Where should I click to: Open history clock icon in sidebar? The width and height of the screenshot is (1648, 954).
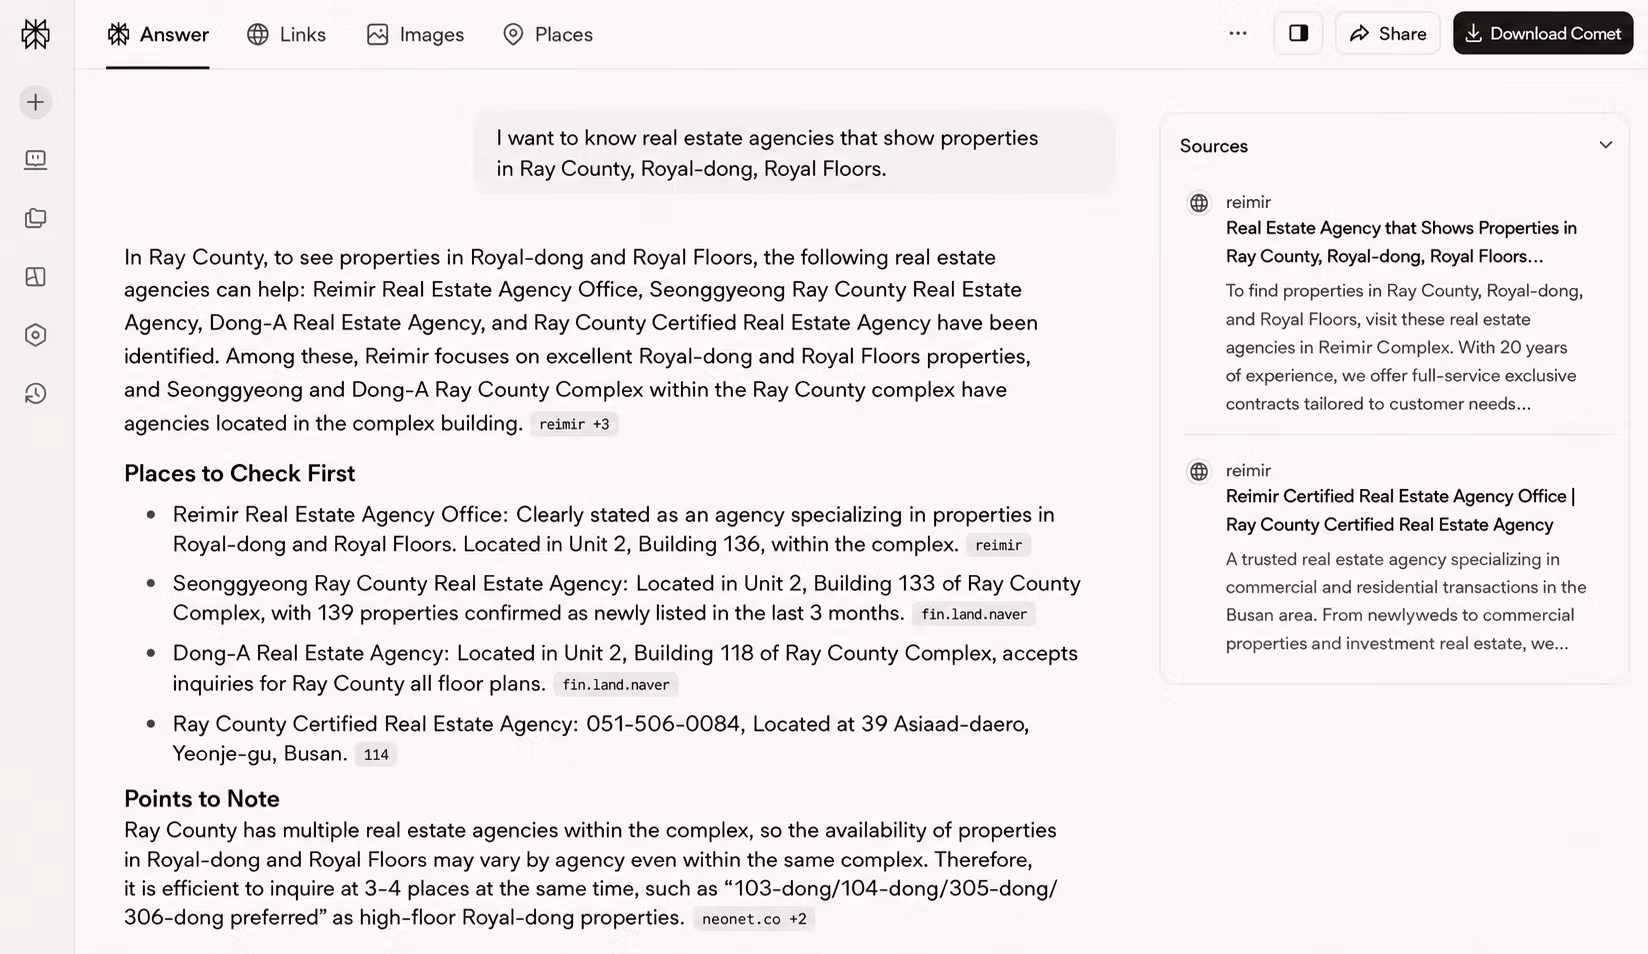35,394
